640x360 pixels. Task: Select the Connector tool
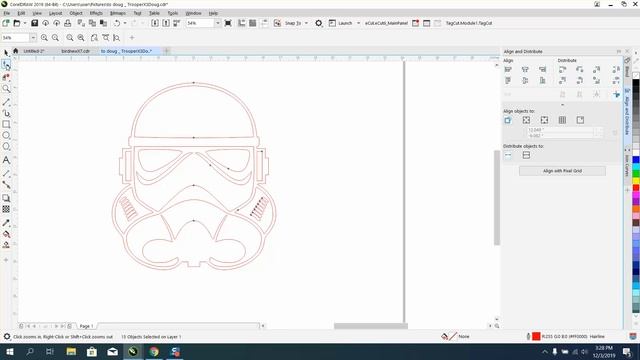coord(6,185)
